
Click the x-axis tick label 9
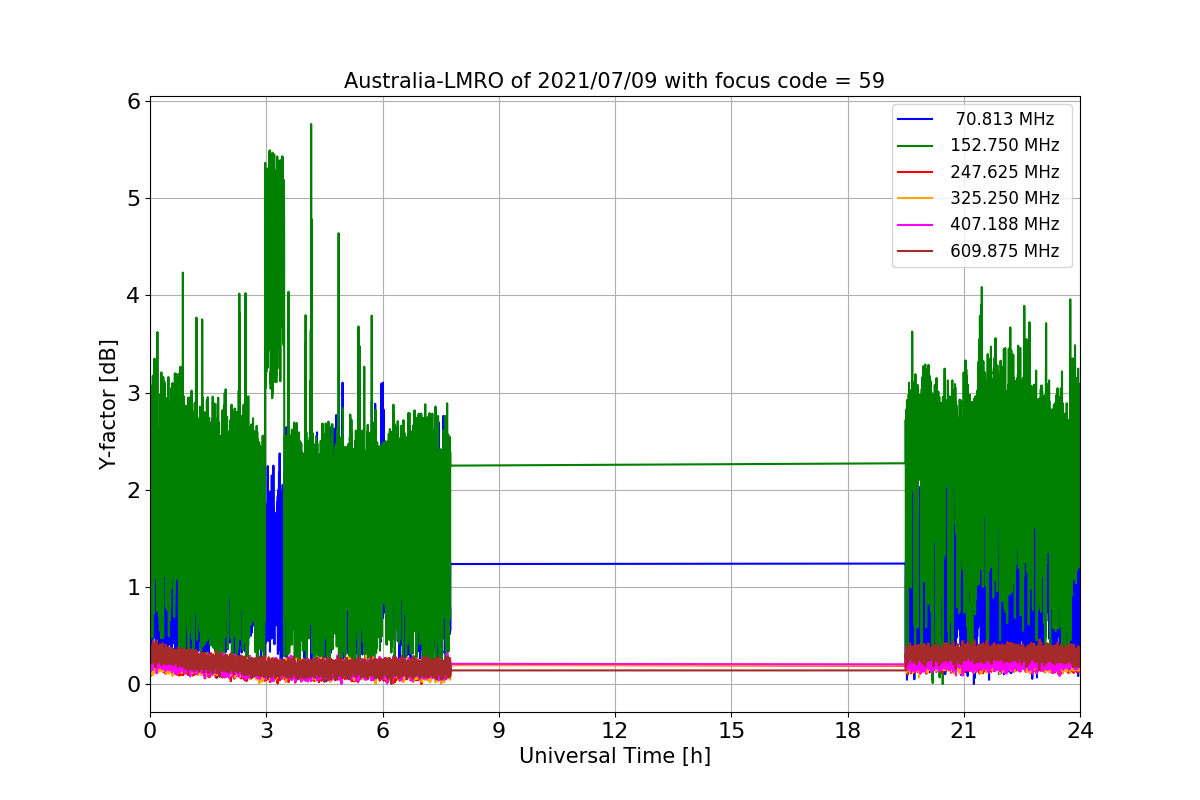coord(499,731)
